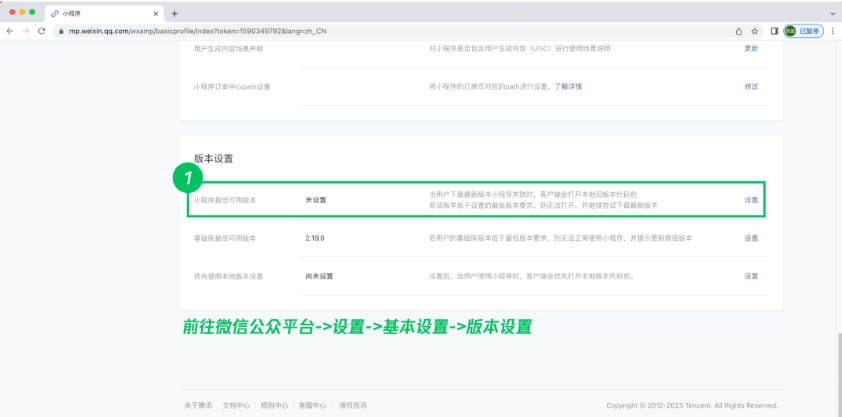Click the 小程序最低可用版本 label
This screenshot has height=417, width=842.
pos(225,200)
